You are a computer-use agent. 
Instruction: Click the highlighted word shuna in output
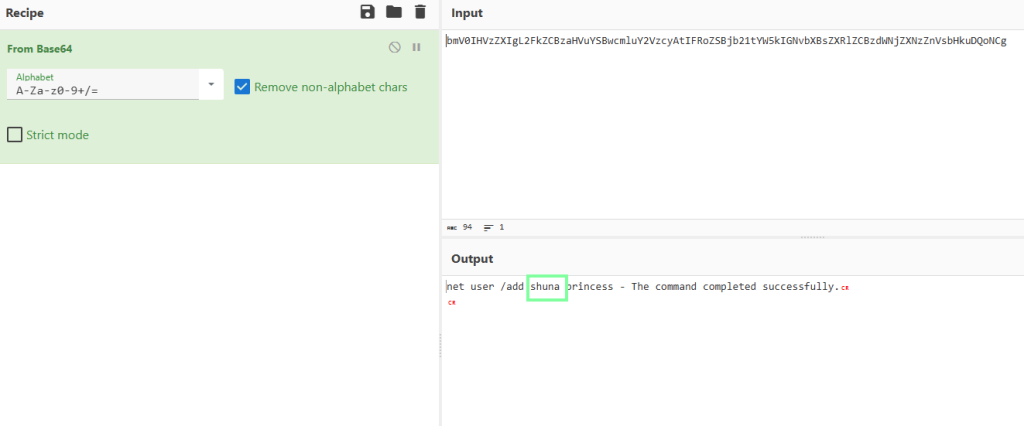547,287
